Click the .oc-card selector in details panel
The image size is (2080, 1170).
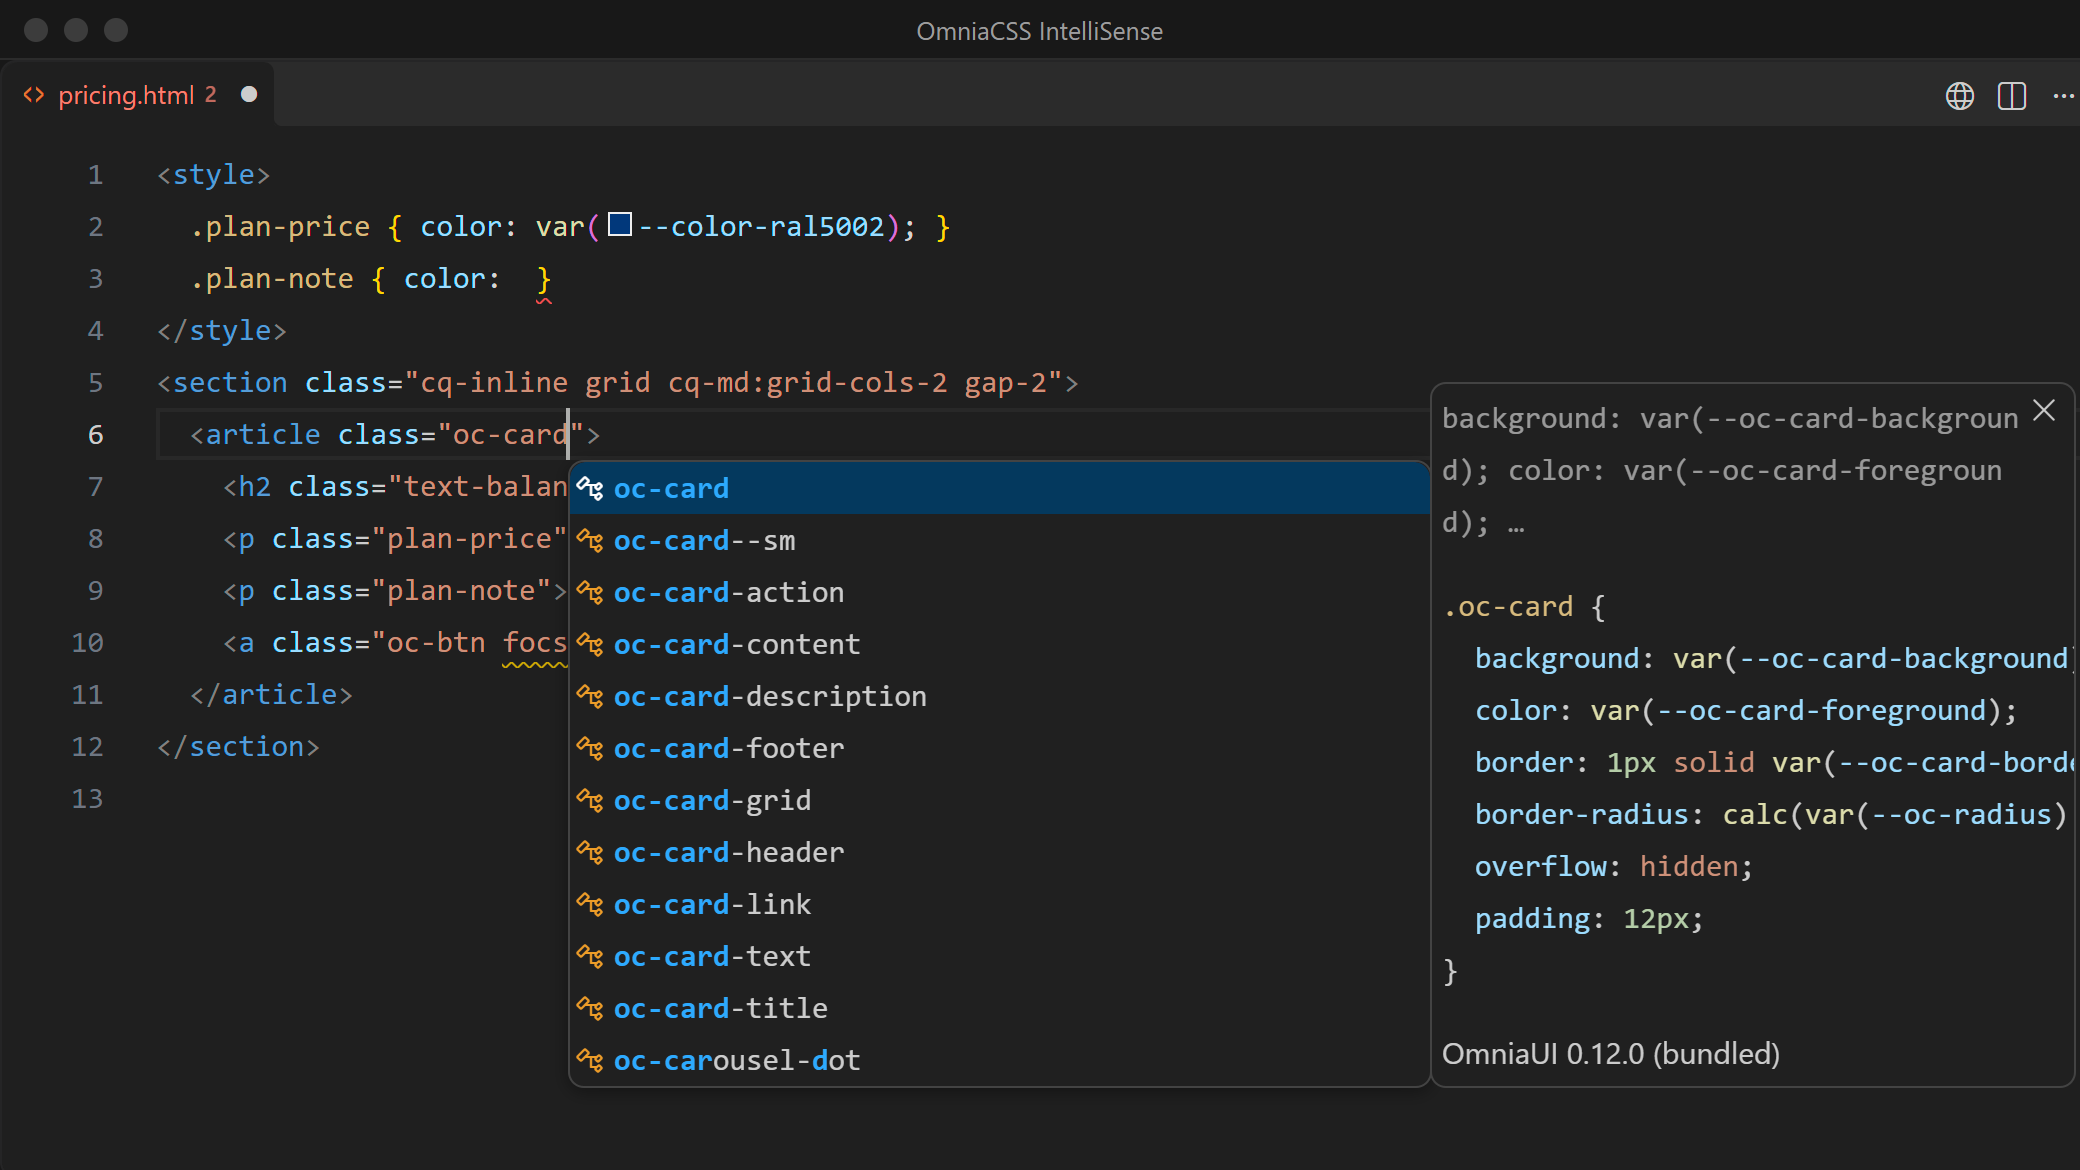(1509, 607)
